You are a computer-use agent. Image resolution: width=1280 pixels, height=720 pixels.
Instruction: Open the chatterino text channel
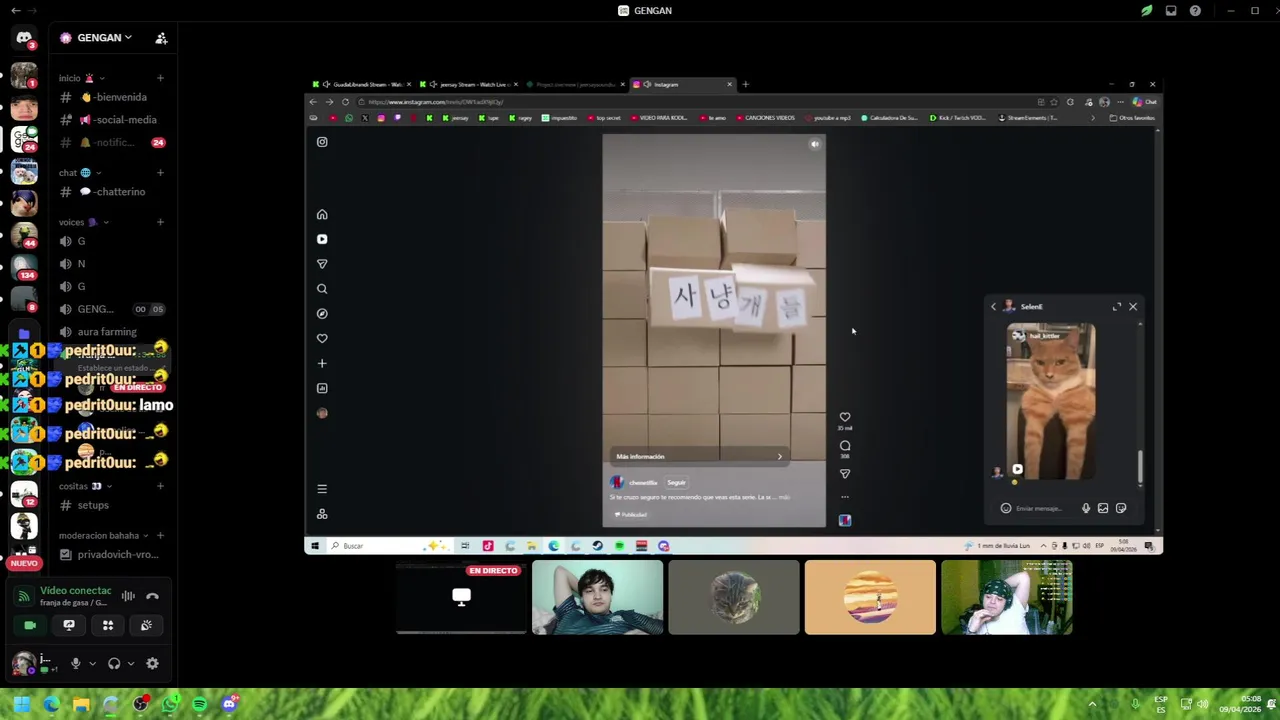point(113,192)
